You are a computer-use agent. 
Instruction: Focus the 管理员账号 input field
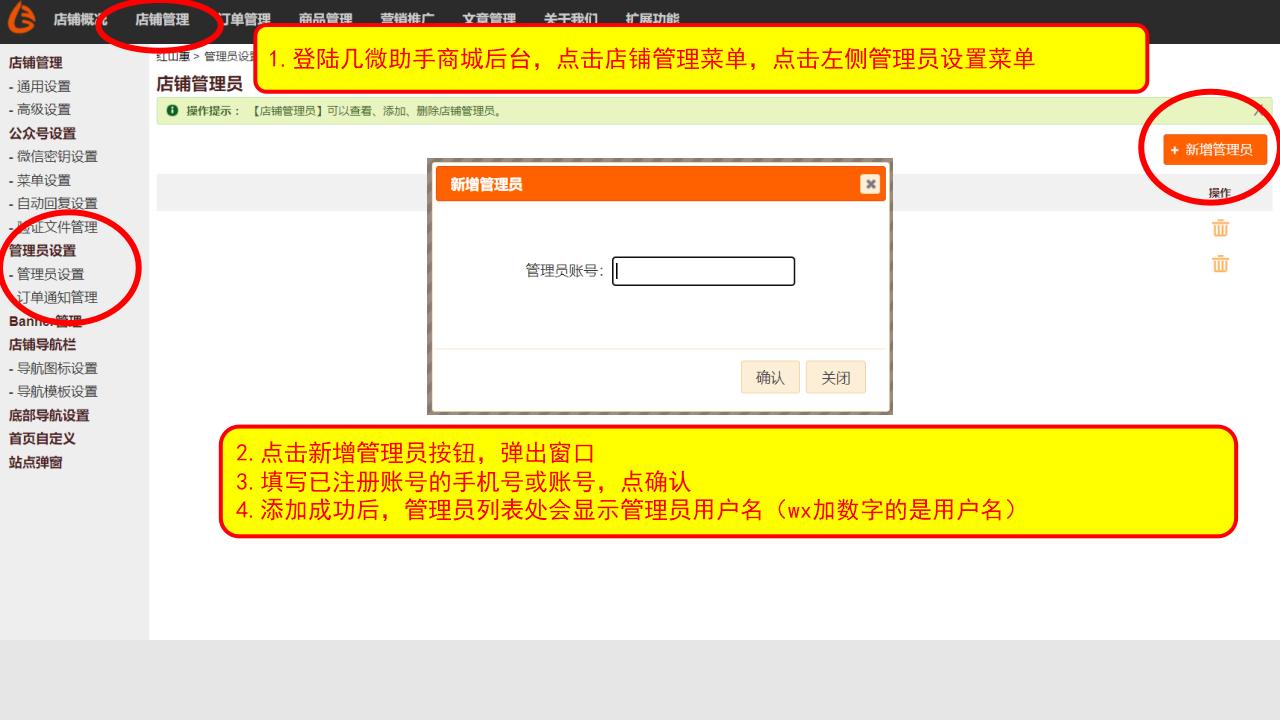[x=704, y=271]
